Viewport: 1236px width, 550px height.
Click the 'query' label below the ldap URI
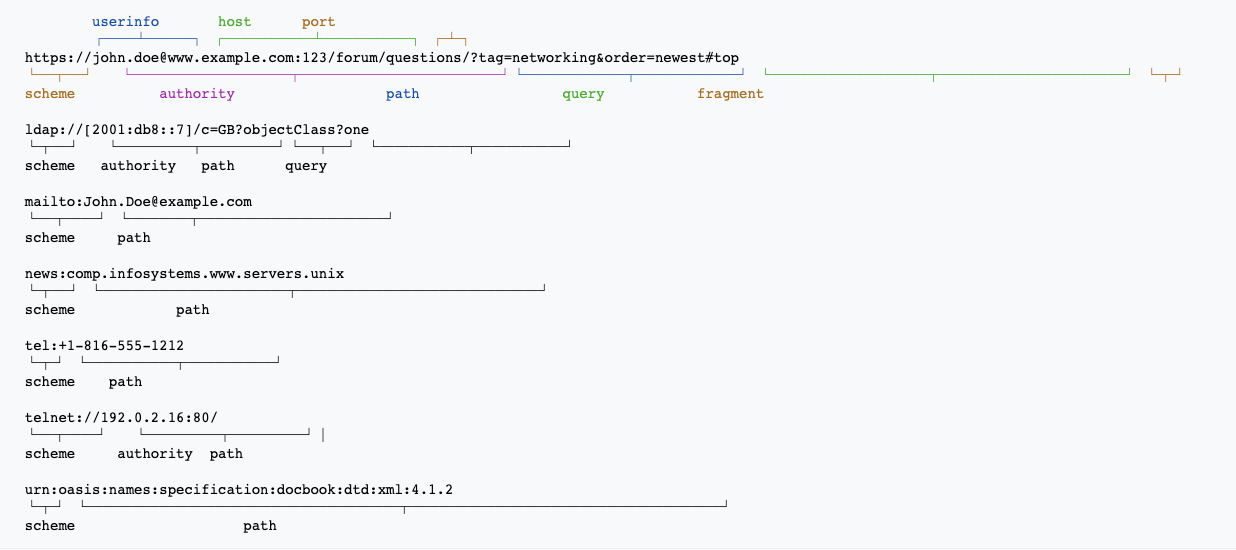pyautogui.click(x=305, y=166)
